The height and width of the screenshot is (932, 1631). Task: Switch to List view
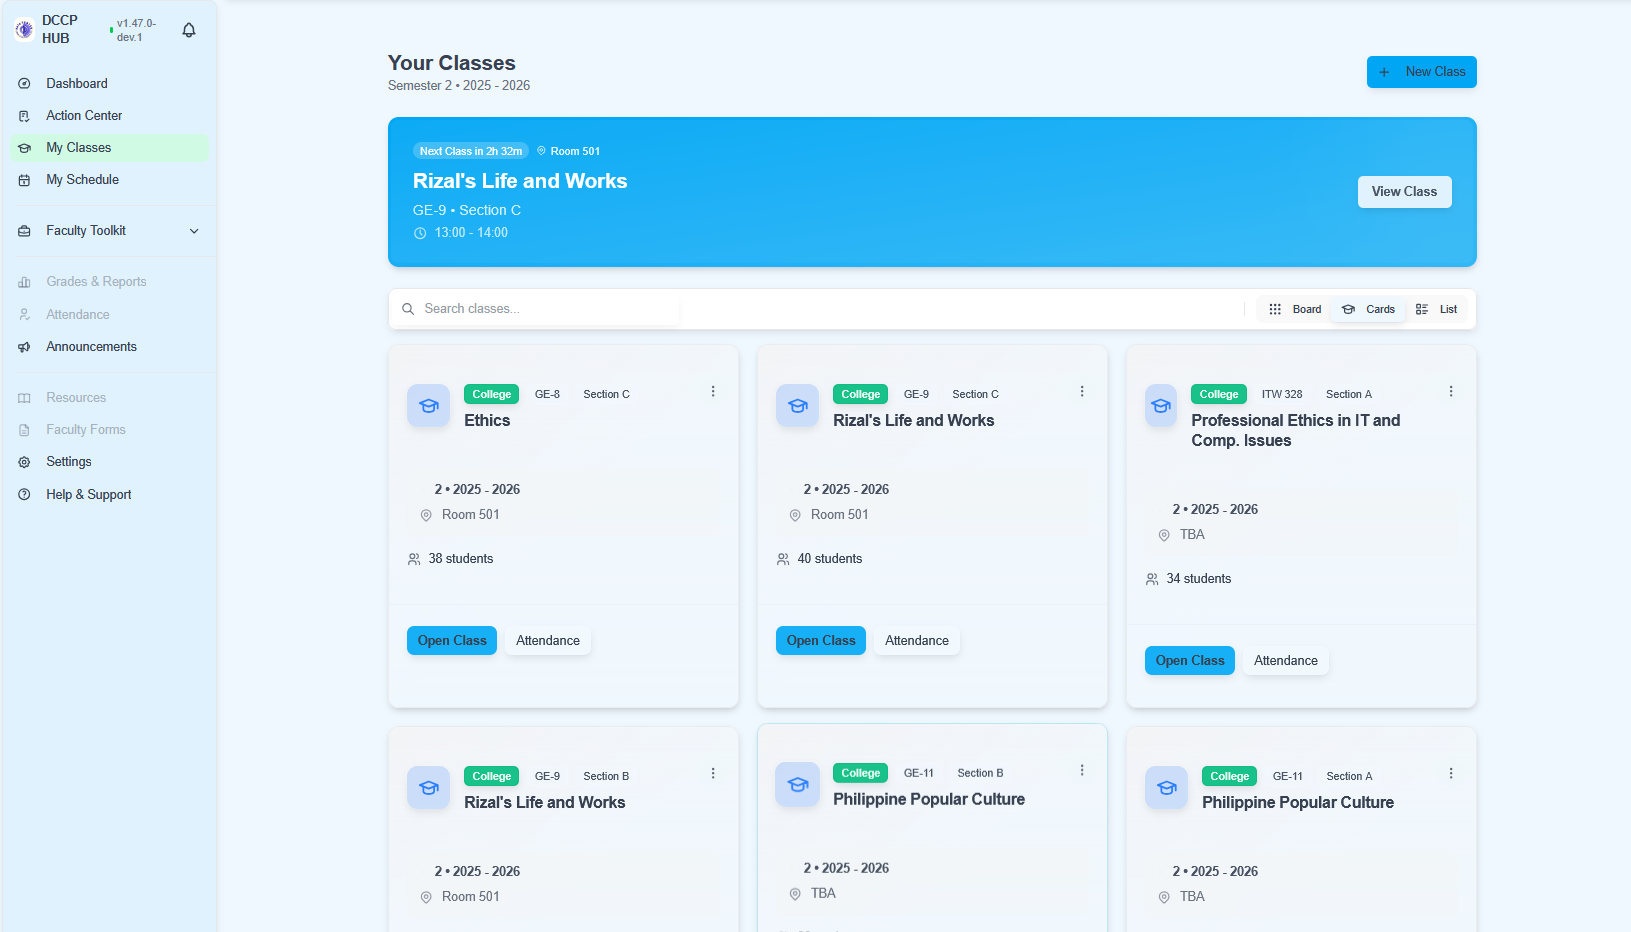[x=1437, y=310]
